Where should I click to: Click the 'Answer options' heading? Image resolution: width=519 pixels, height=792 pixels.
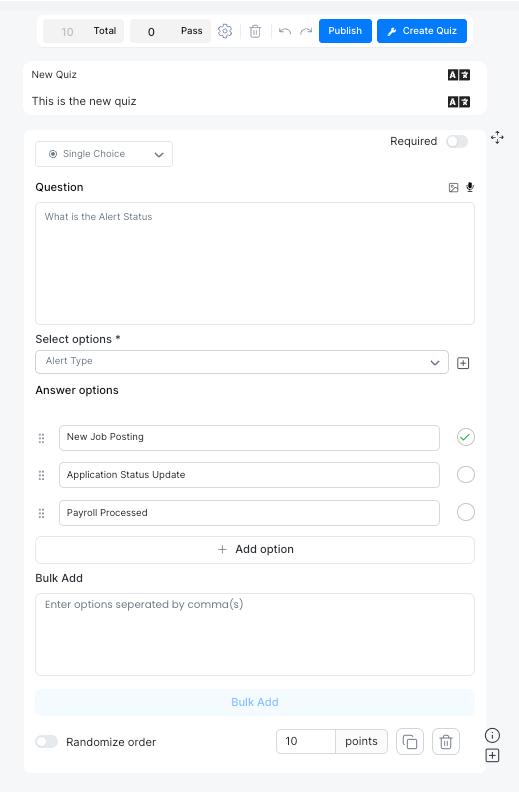(x=77, y=390)
